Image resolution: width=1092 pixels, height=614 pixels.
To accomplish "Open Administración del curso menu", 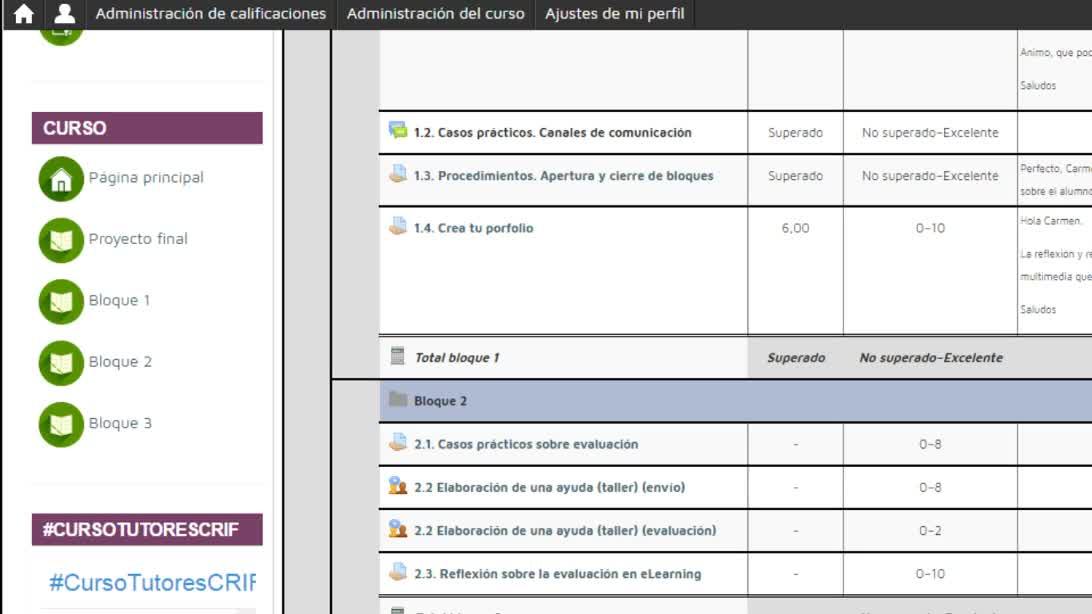I will (435, 13).
